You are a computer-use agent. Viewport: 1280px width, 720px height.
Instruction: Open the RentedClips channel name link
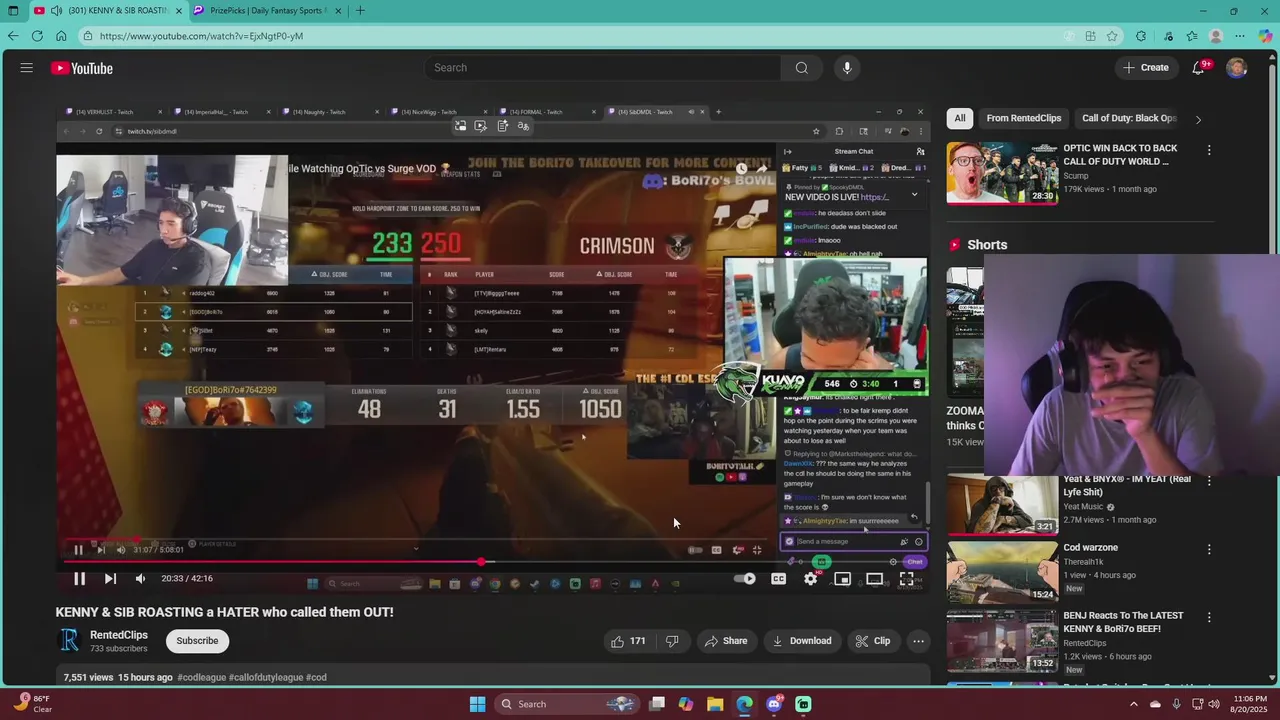[x=118, y=635]
